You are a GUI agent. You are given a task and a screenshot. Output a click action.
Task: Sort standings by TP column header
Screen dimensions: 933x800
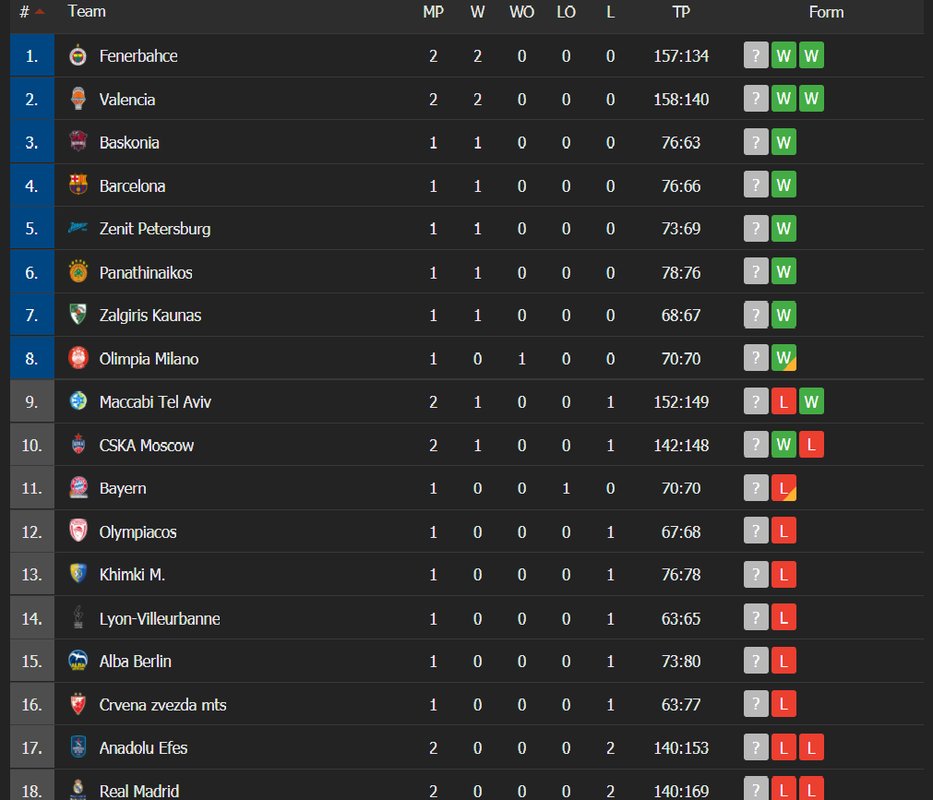pos(681,12)
